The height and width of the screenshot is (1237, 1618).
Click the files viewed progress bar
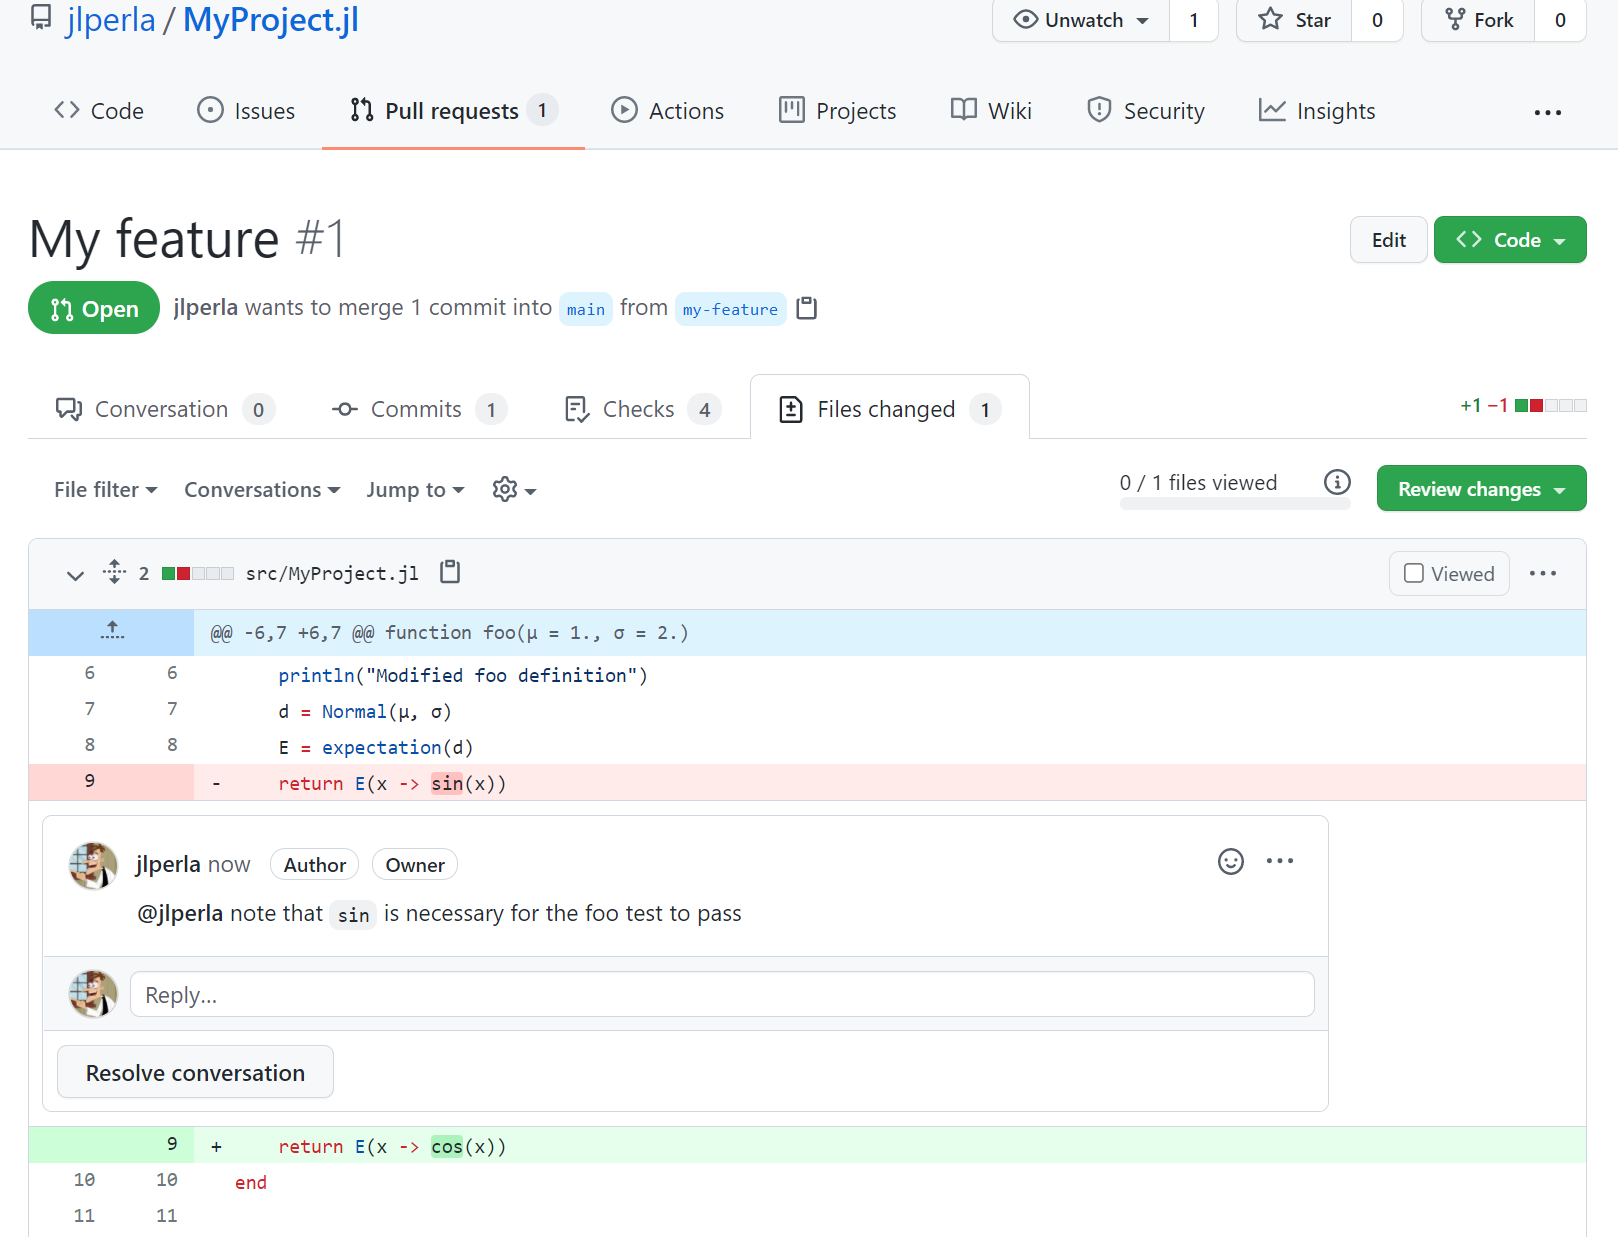pos(1234,504)
